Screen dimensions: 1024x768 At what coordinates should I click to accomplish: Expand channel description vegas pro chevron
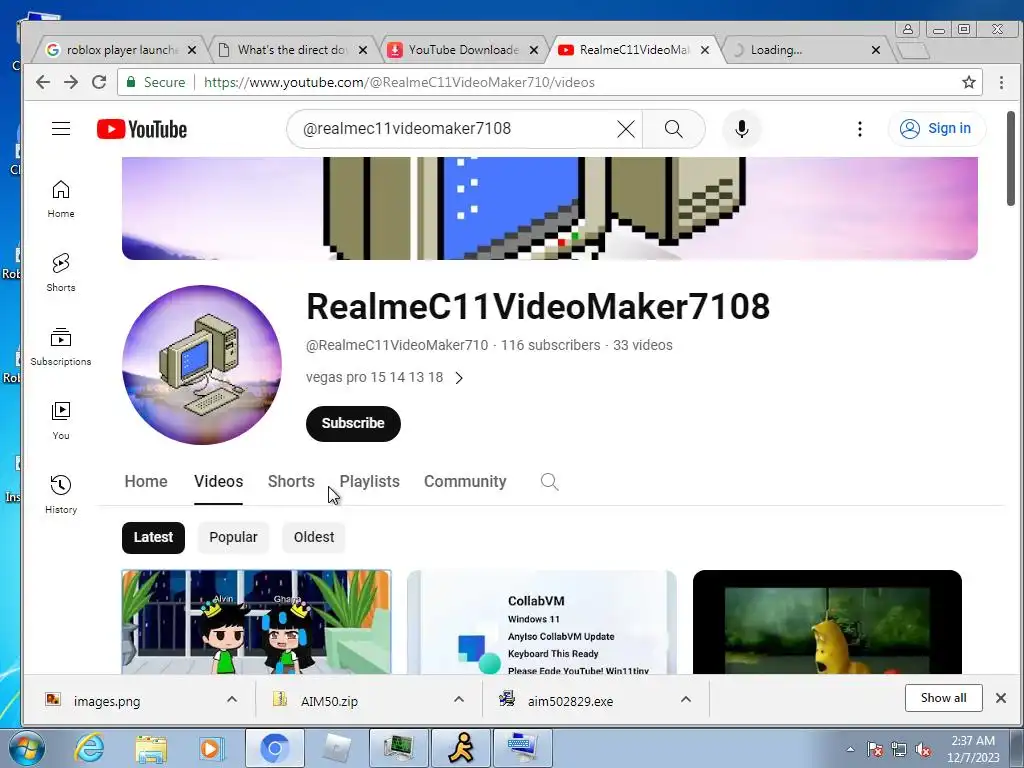459,378
